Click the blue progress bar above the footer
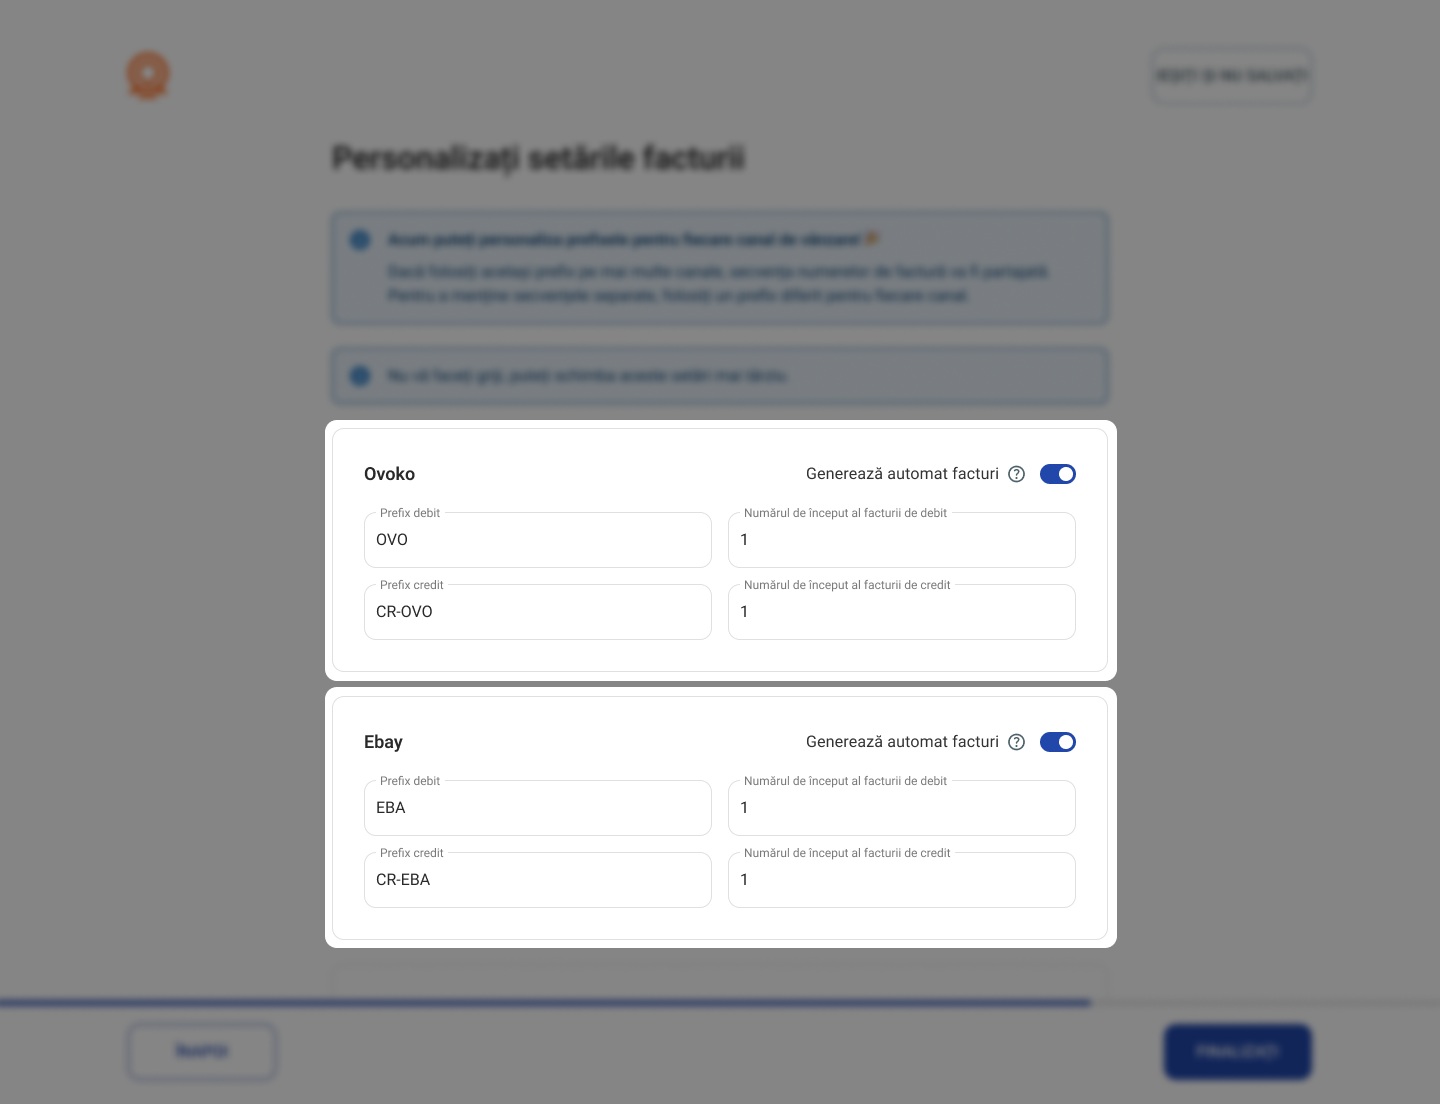1440x1104 pixels. 545,1002
